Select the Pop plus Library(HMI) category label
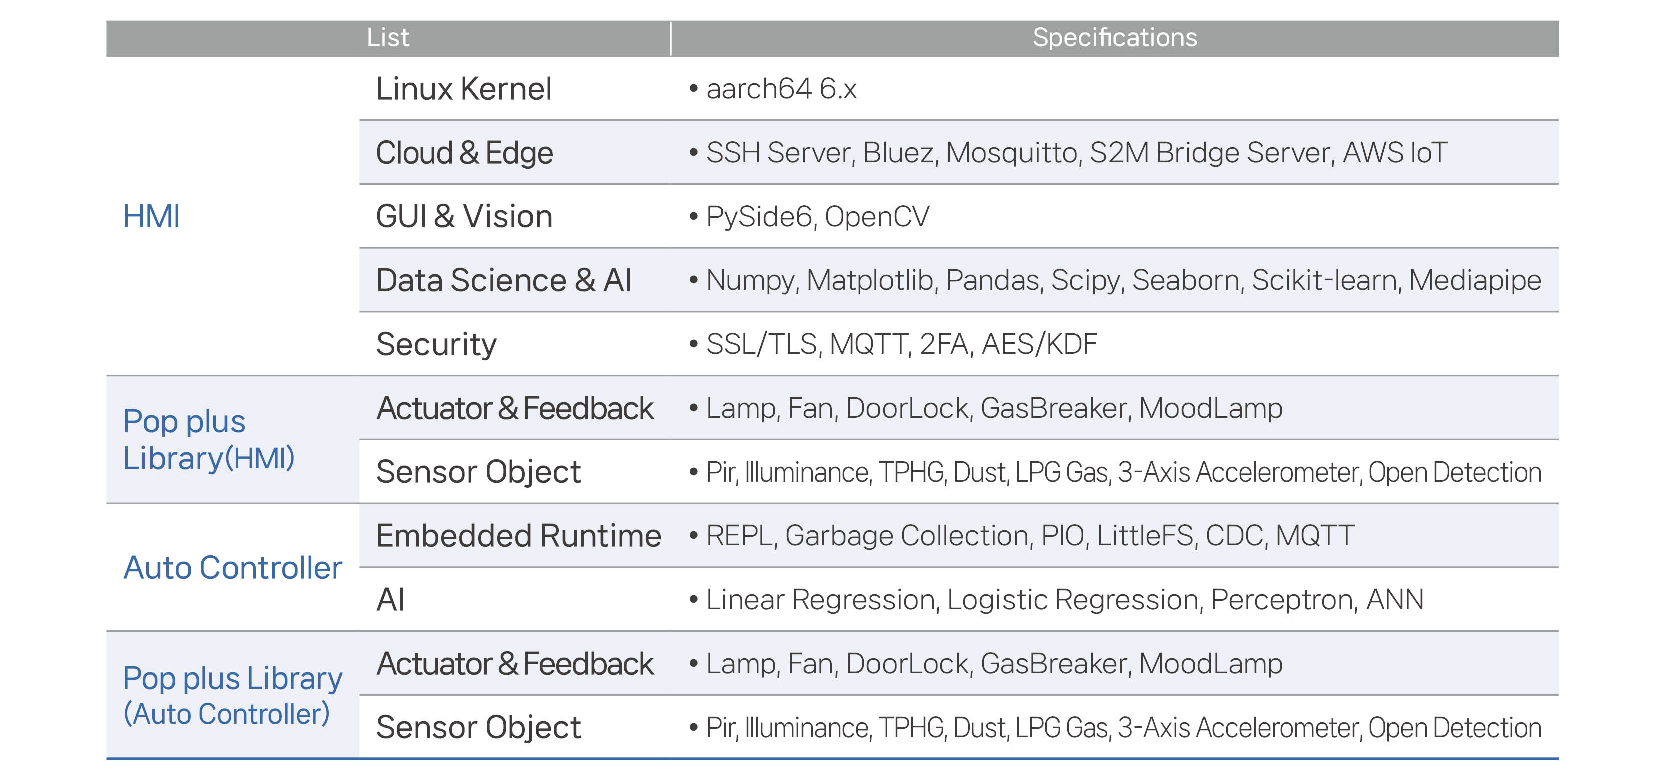This screenshot has height=777, width=1667. click(208, 440)
